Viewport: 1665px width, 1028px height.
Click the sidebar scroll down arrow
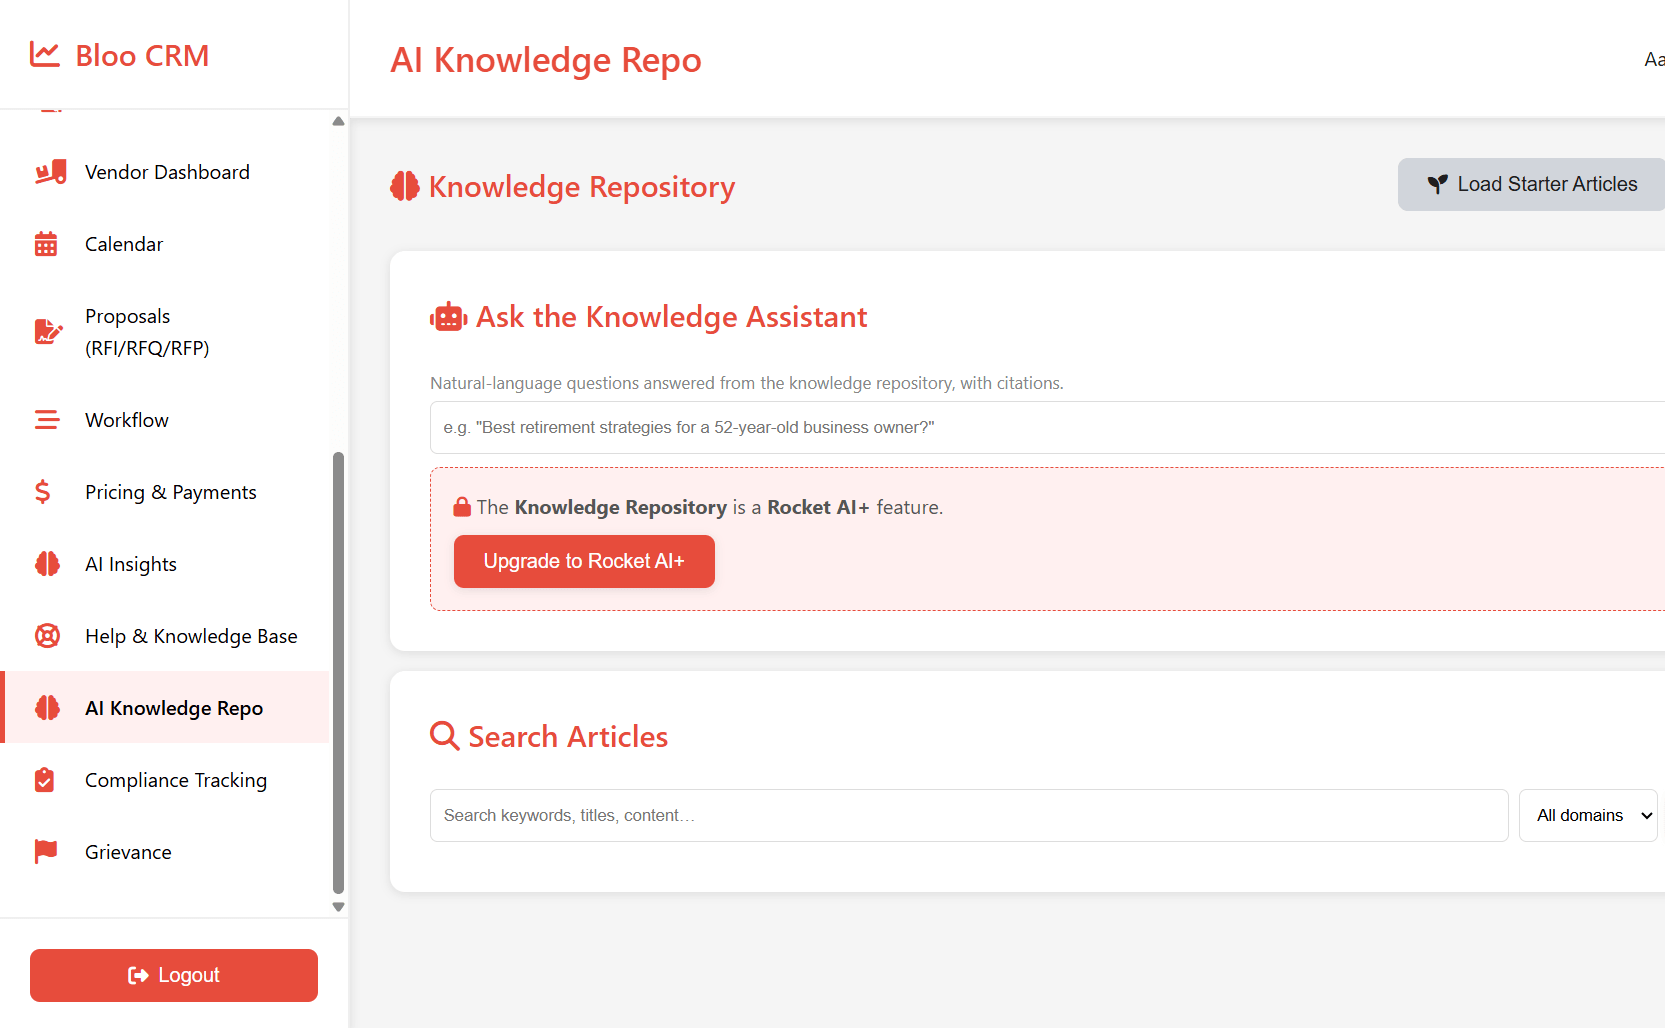pyautogui.click(x=338, y=907)
